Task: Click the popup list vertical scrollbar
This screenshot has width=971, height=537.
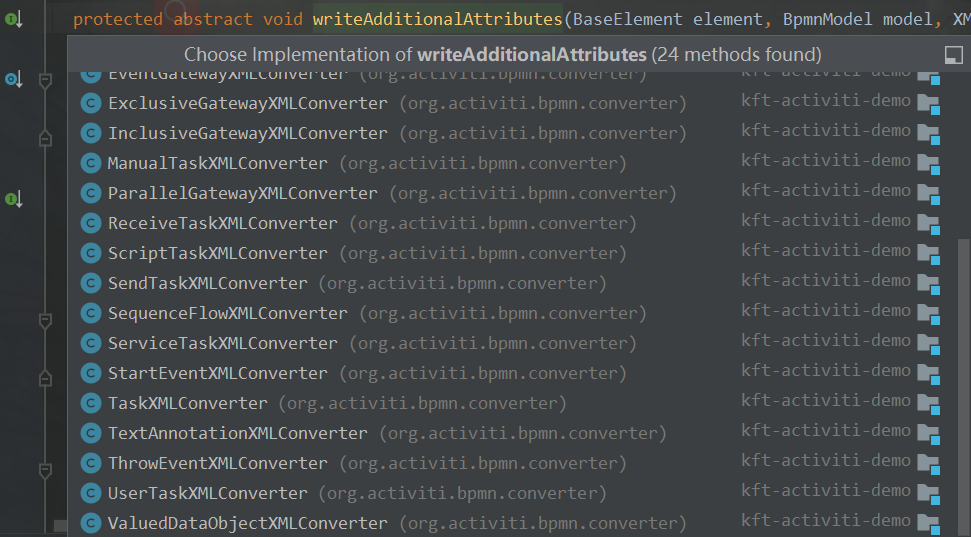Action: tap(964, 388)
